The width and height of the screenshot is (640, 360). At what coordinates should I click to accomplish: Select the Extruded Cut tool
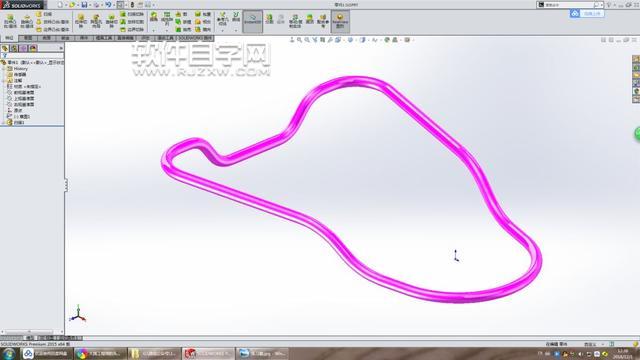(81, 21)
